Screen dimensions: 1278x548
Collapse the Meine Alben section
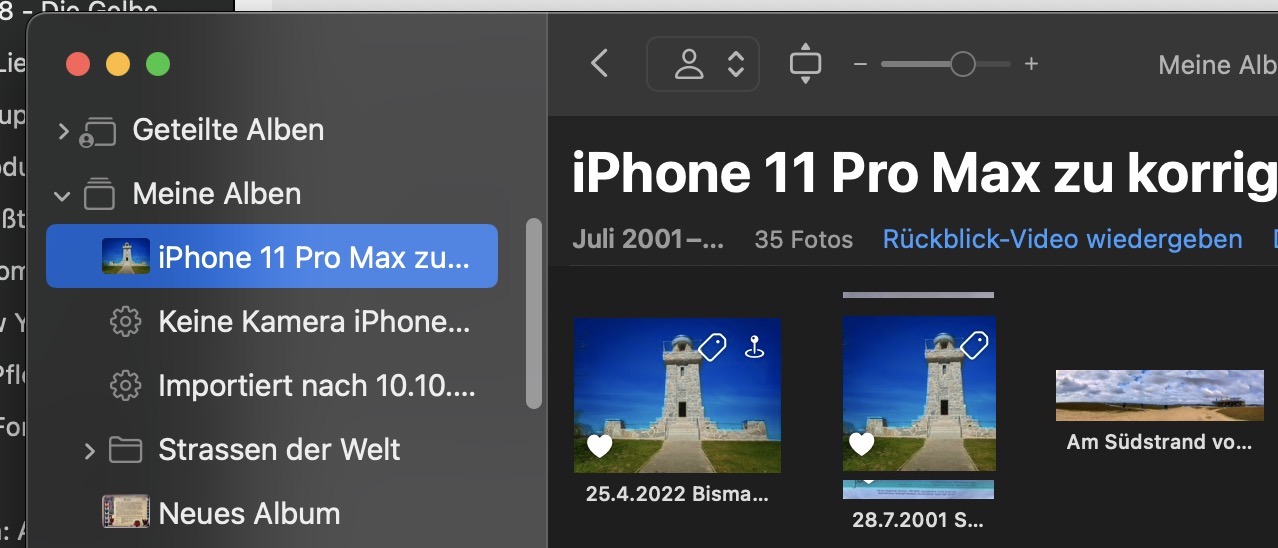point(63,194)
